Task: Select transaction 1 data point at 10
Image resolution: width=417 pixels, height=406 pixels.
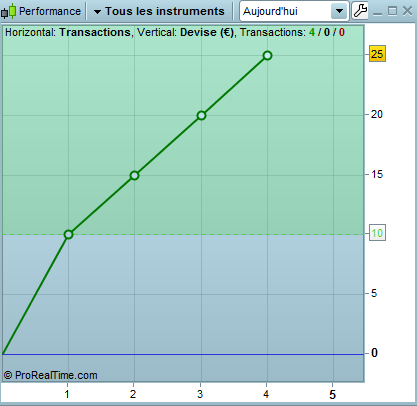Action: click(x=68, y=235)
